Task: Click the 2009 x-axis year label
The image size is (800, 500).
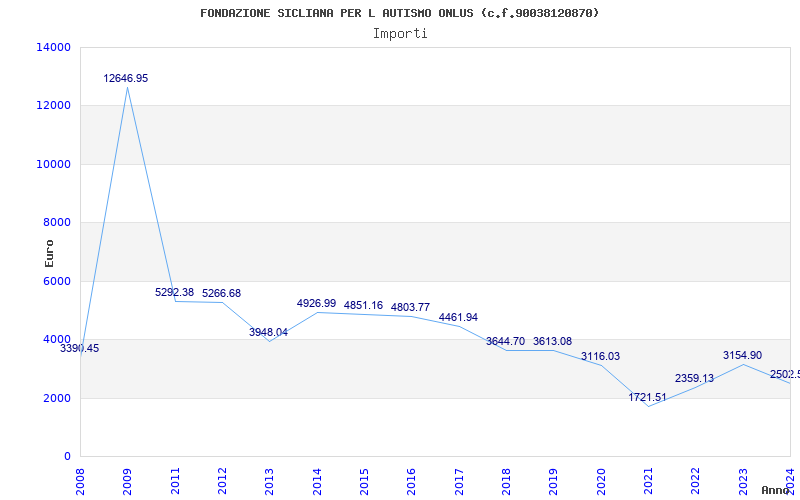Action: (x=127, y=481)
